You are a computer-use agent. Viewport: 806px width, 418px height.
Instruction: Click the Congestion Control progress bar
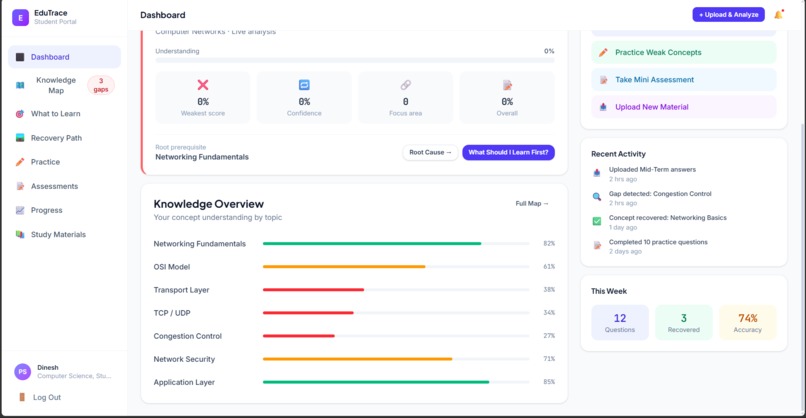[396, 336]
